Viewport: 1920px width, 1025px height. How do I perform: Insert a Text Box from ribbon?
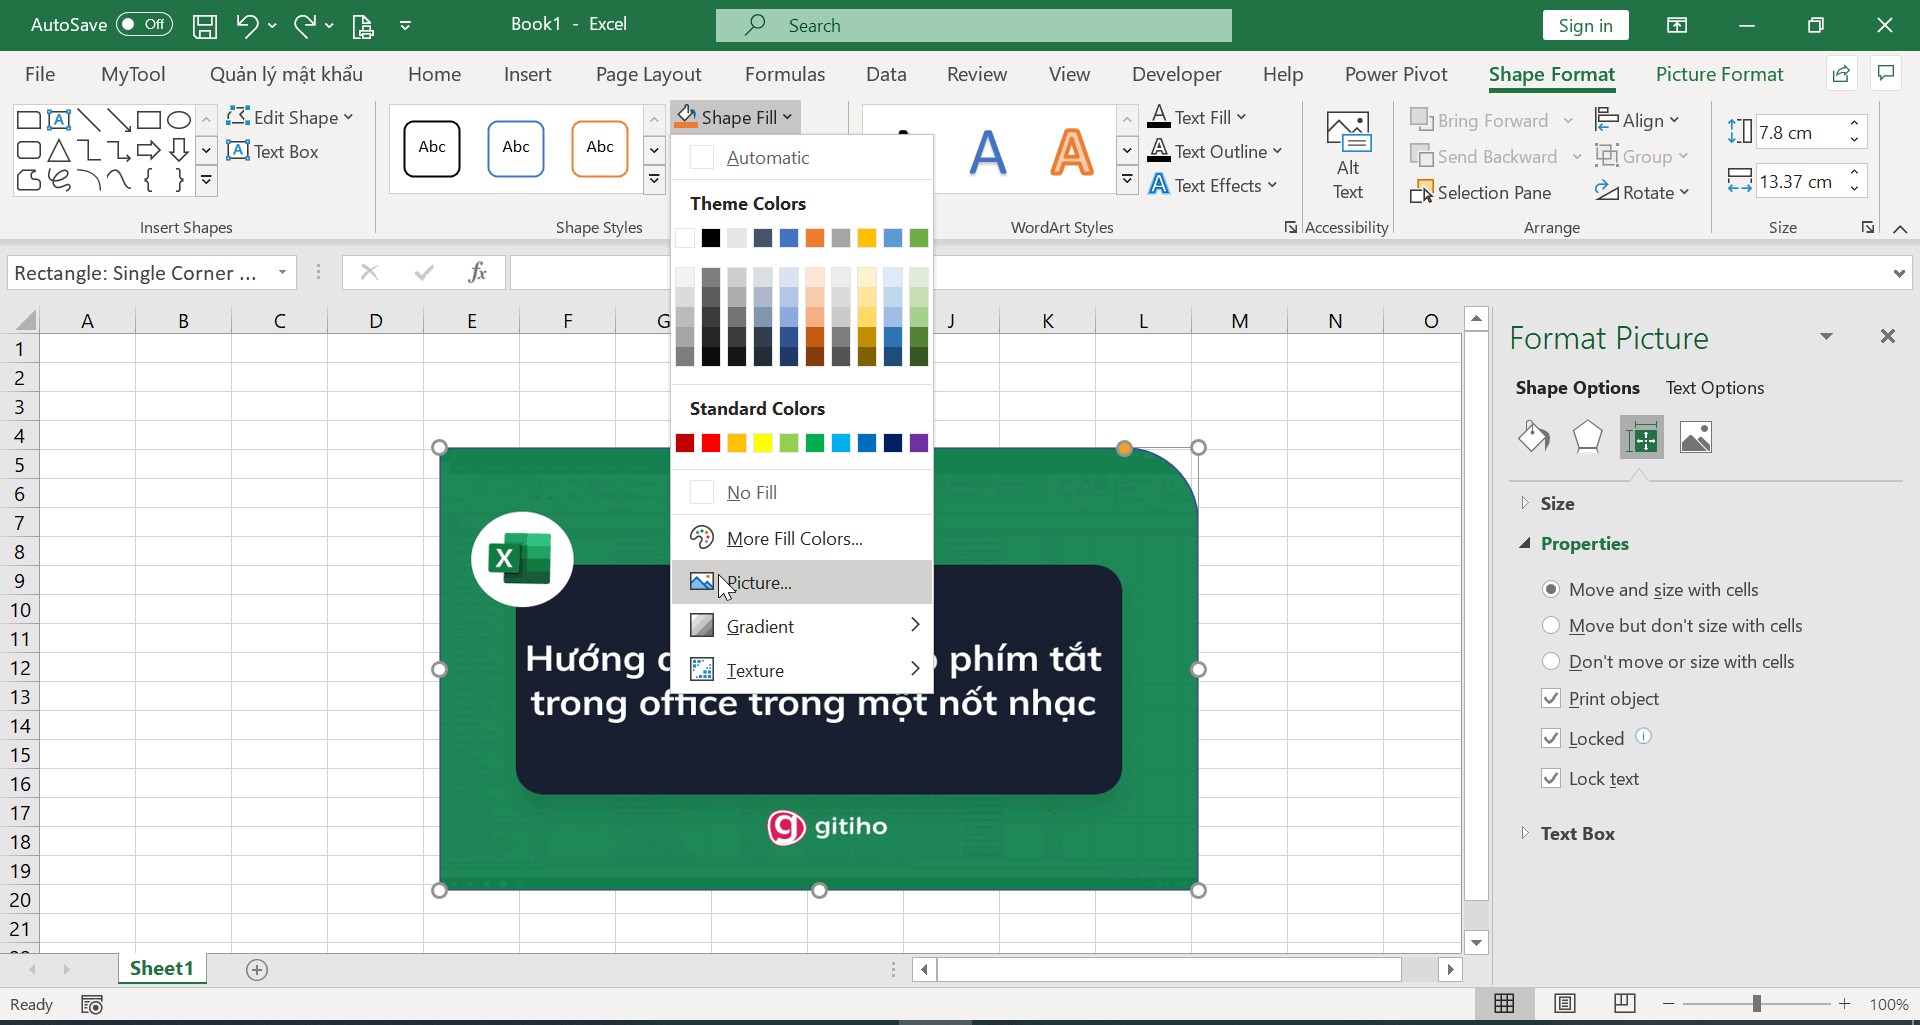click(x=273, y=152)
